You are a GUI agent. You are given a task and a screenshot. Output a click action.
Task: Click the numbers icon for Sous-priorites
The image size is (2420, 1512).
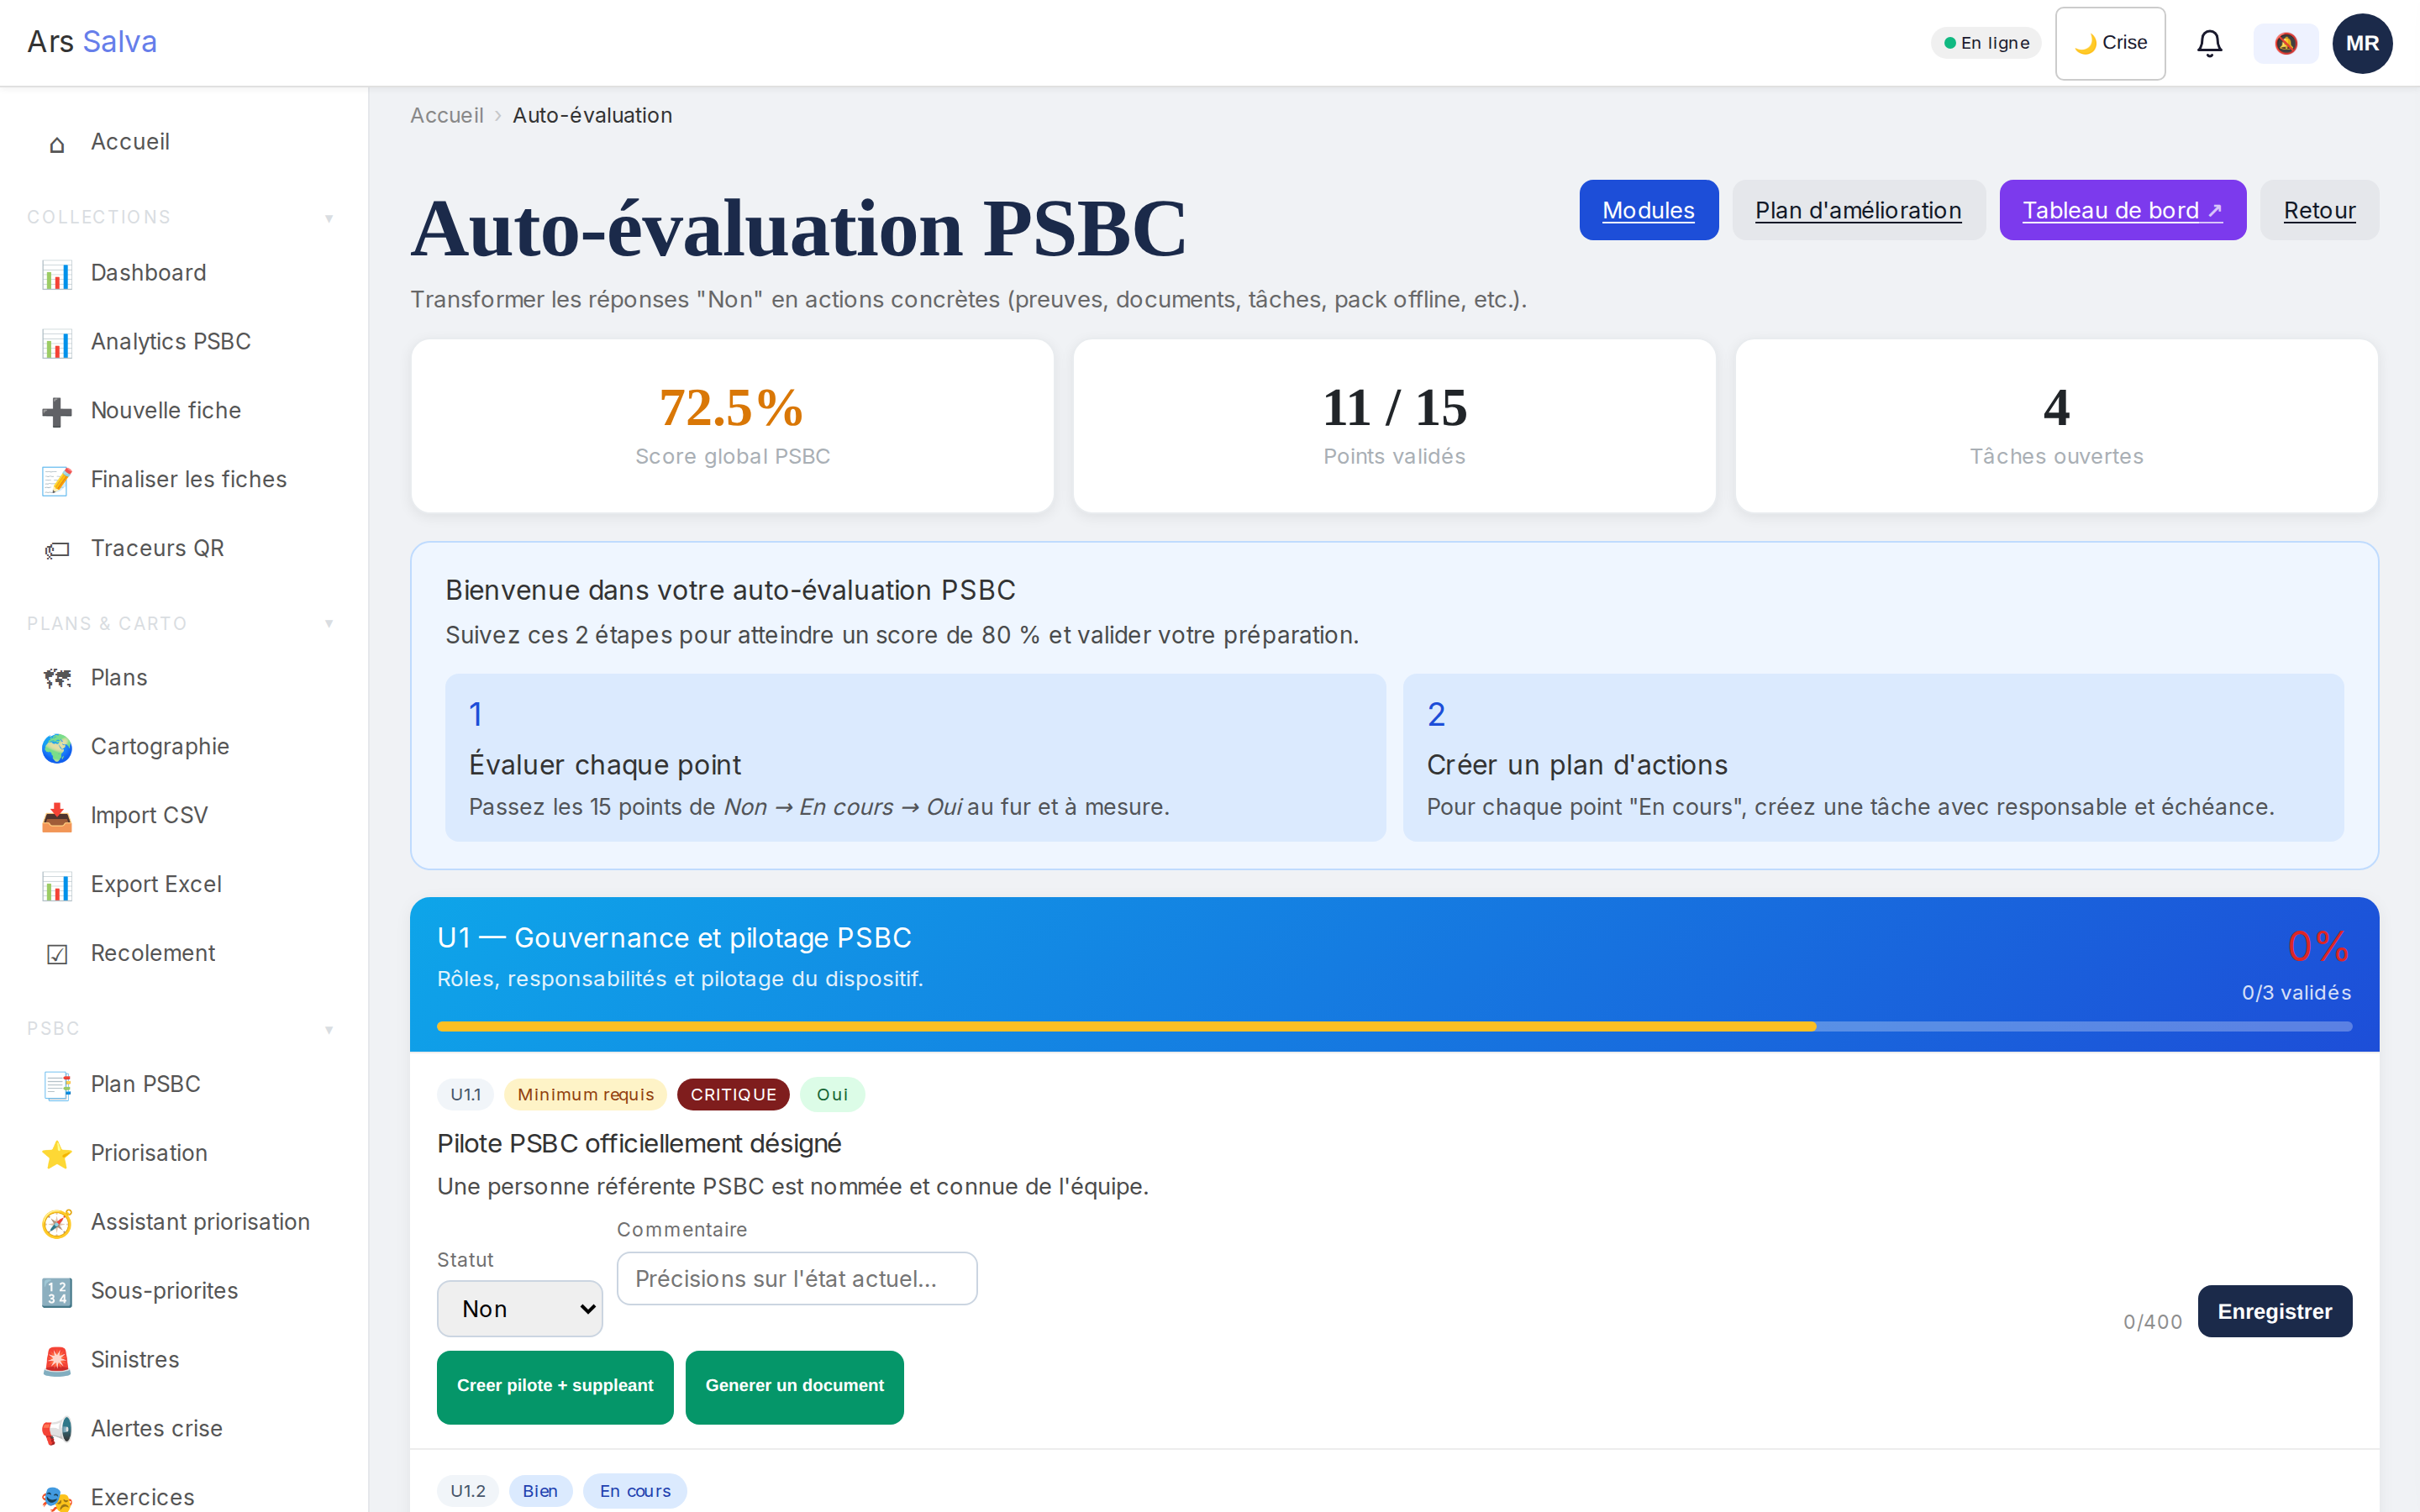click(x=57, y=1293)
